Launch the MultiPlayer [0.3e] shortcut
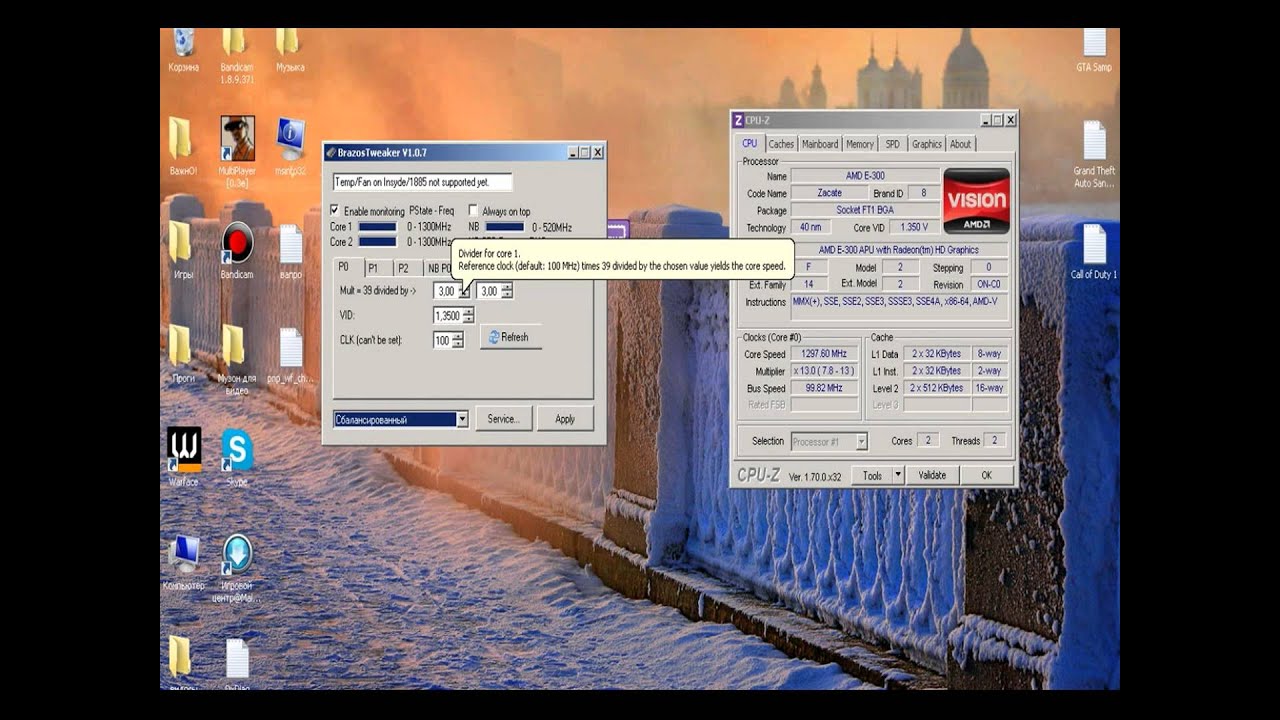1280x720 pixels. pyautogui.click(x=237, y=138)
